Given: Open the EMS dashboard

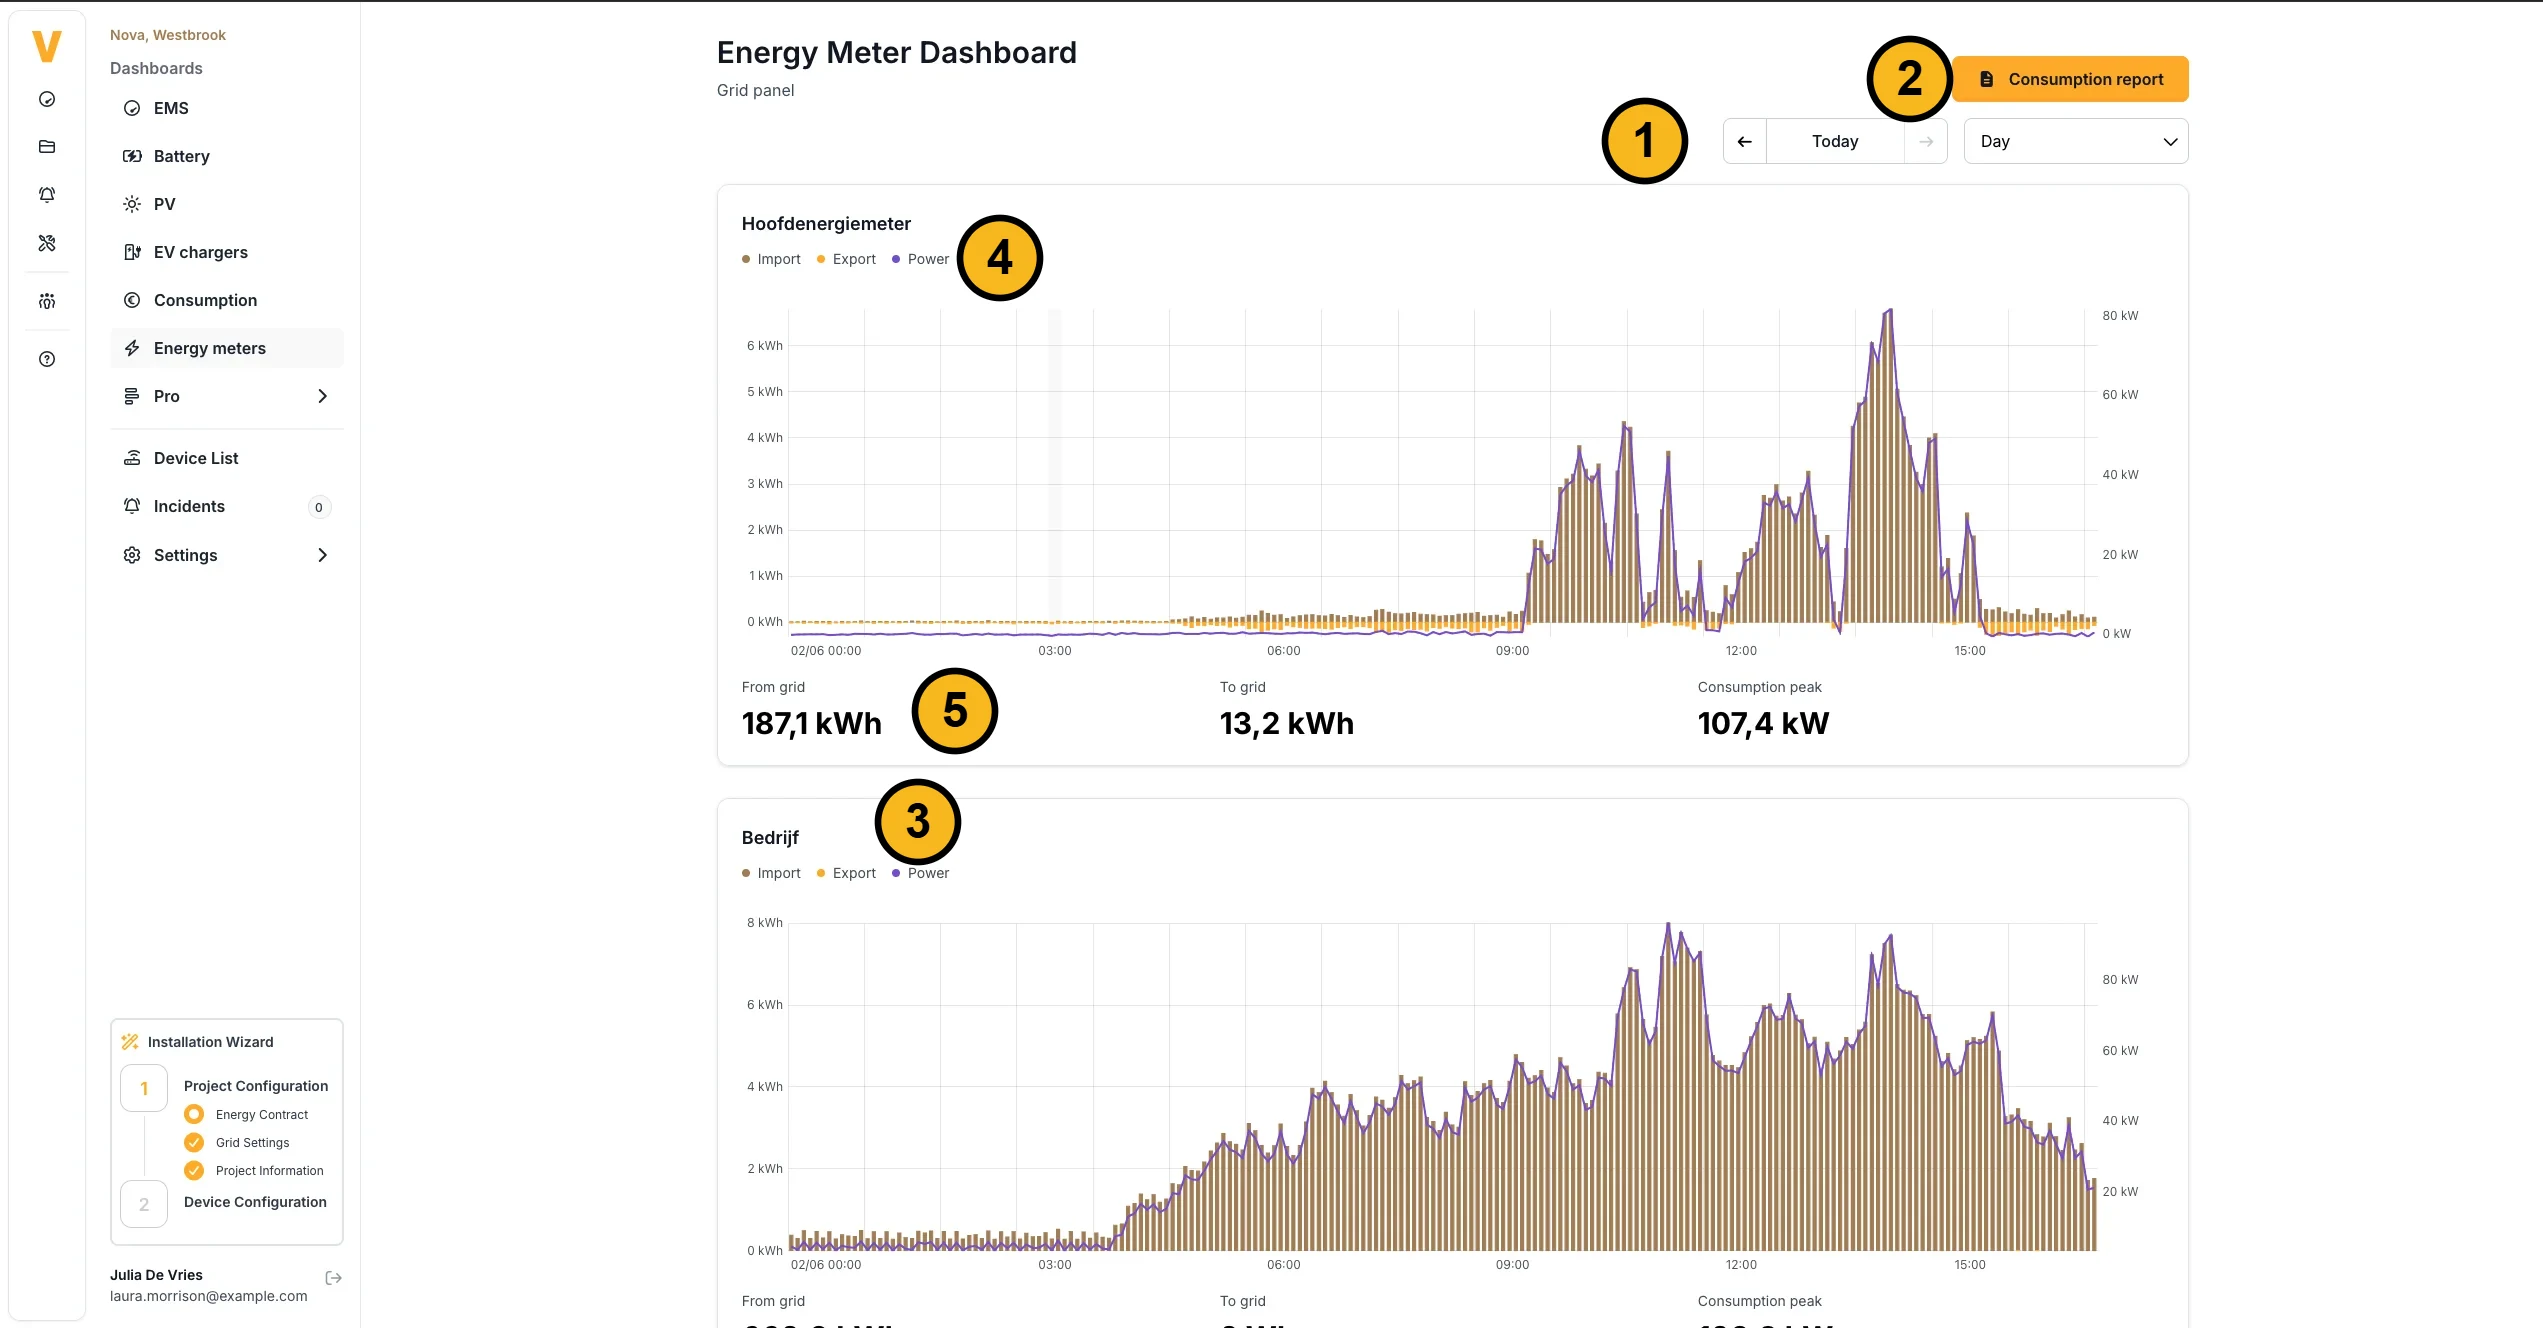Looking at the screenshot, I should 227,108.
